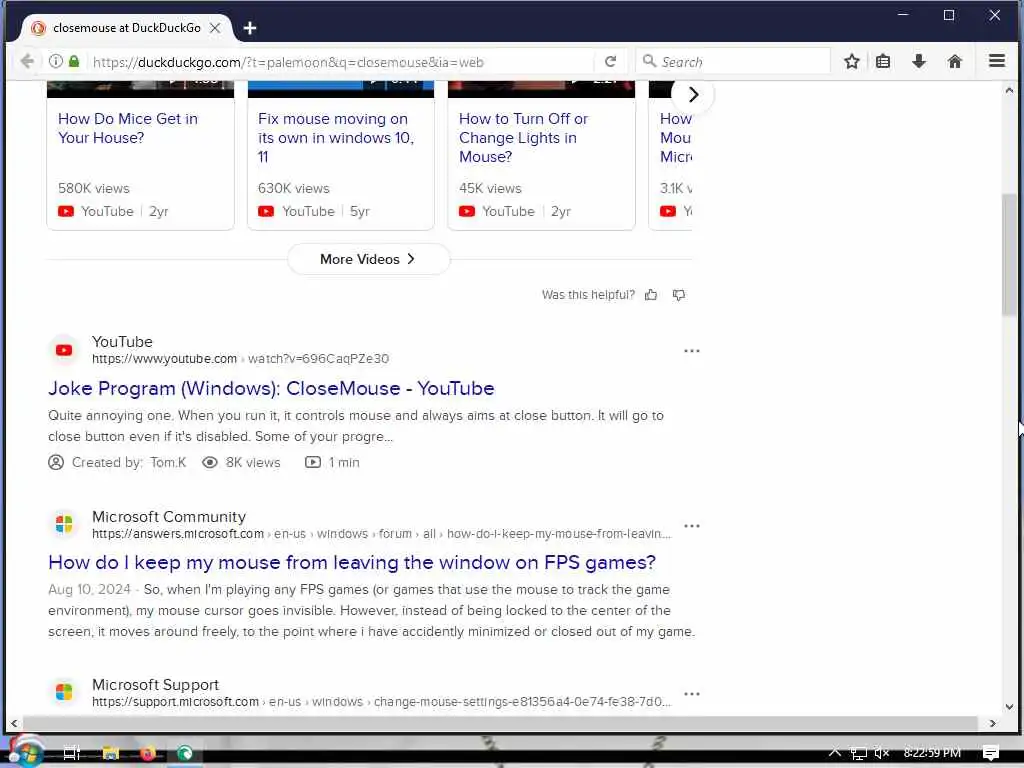Click the vertical scrollbar up arrow
The height and width of the screenshot is (768, 1024).
point(1010,90)
